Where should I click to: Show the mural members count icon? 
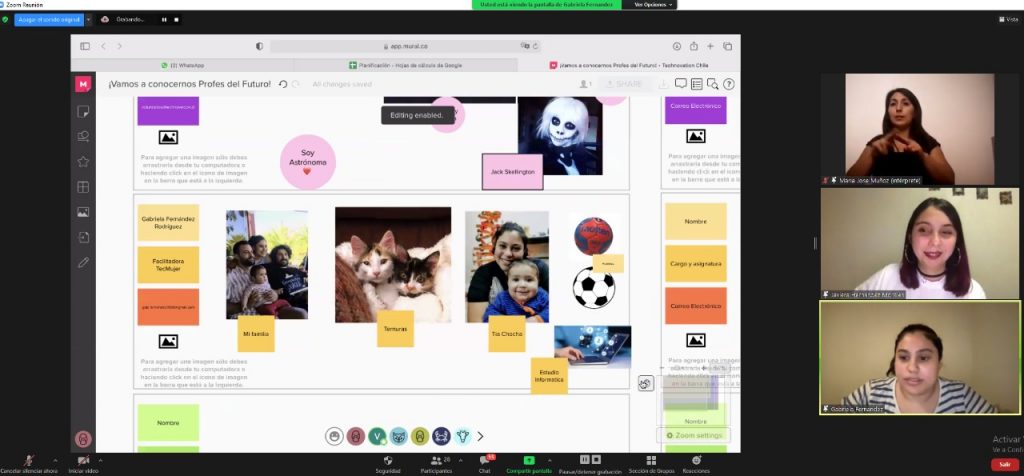click(585, 84)
